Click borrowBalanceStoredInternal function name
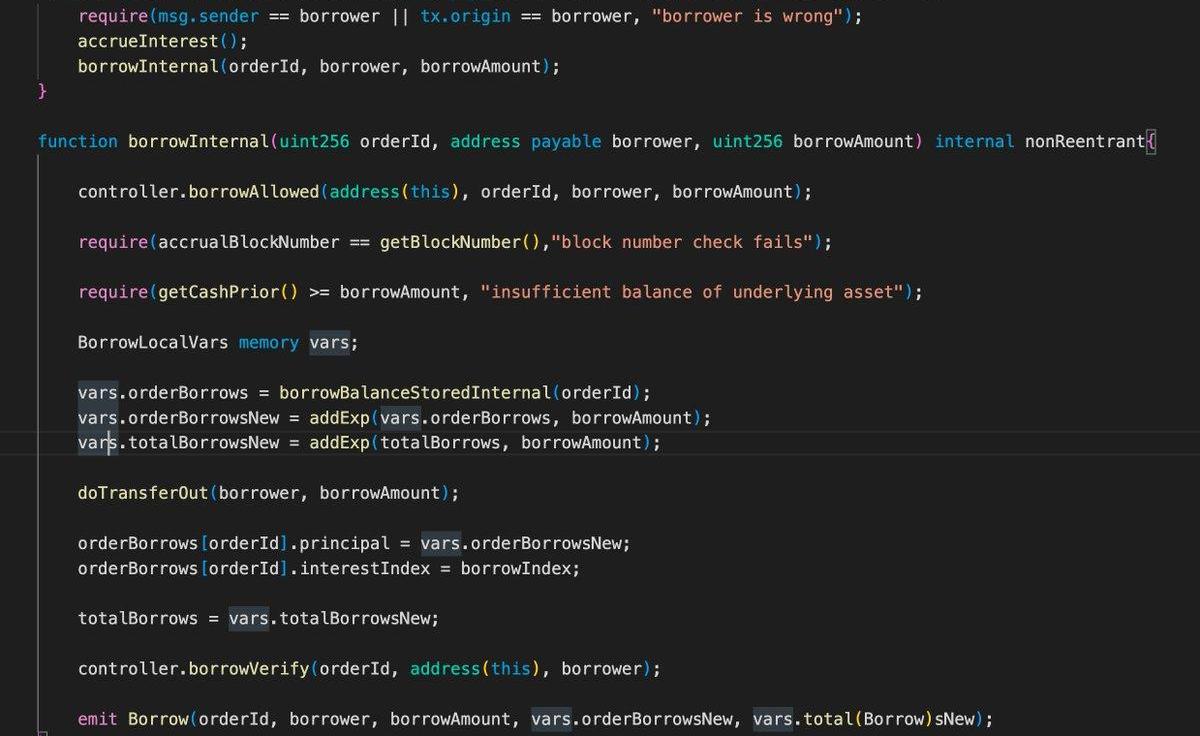This screenshot has height=736, width=1200. tap(414, 393)
